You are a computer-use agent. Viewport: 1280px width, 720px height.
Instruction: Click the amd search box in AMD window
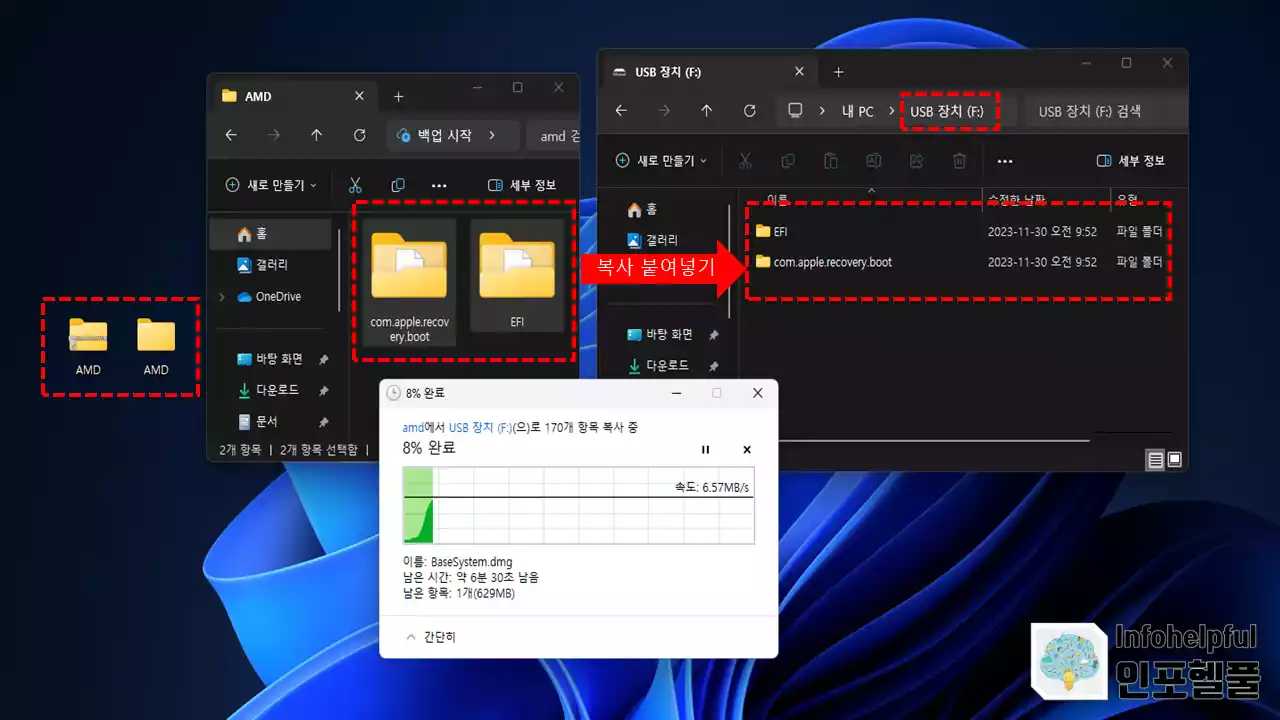point(553,135)
